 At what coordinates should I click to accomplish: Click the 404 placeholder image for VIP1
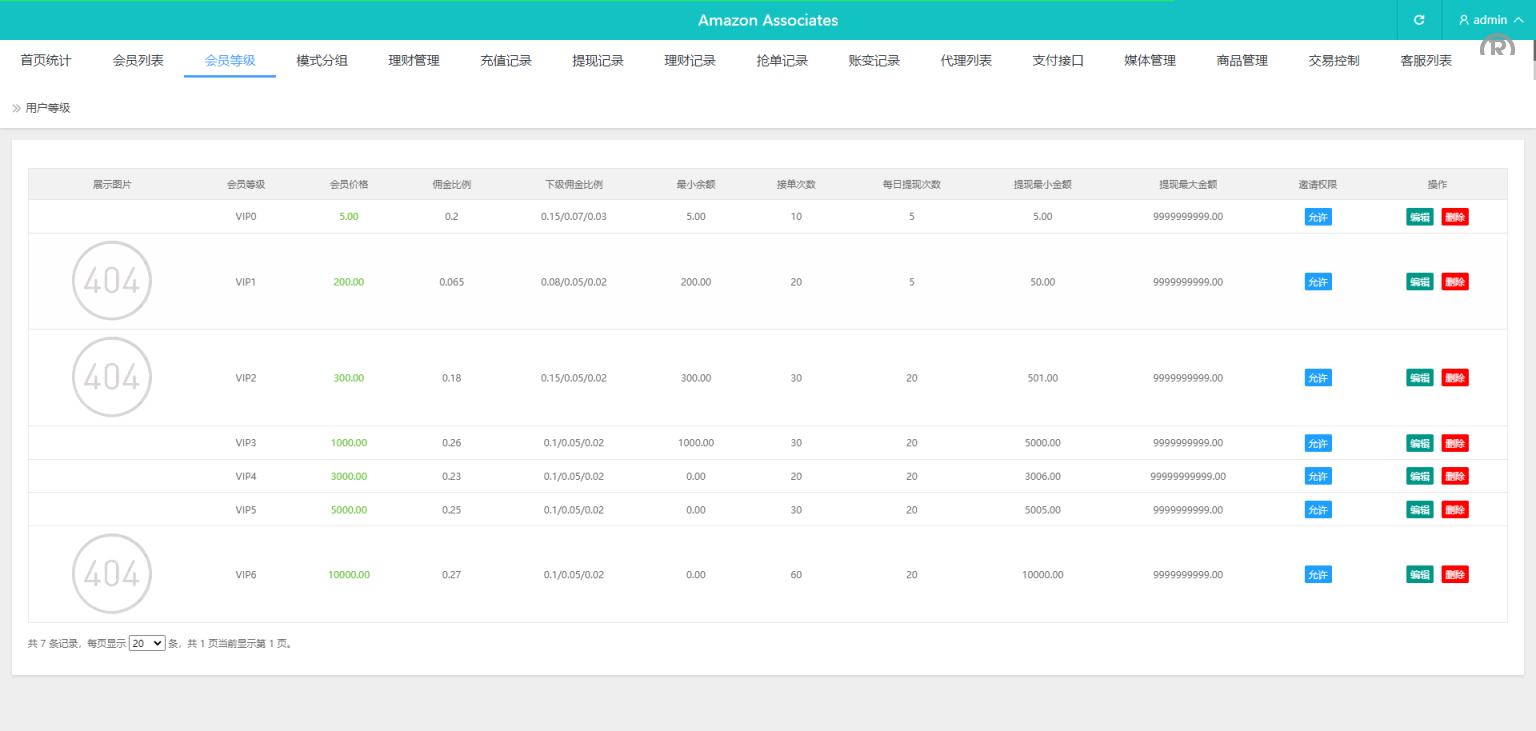click(x=112, y=281)
